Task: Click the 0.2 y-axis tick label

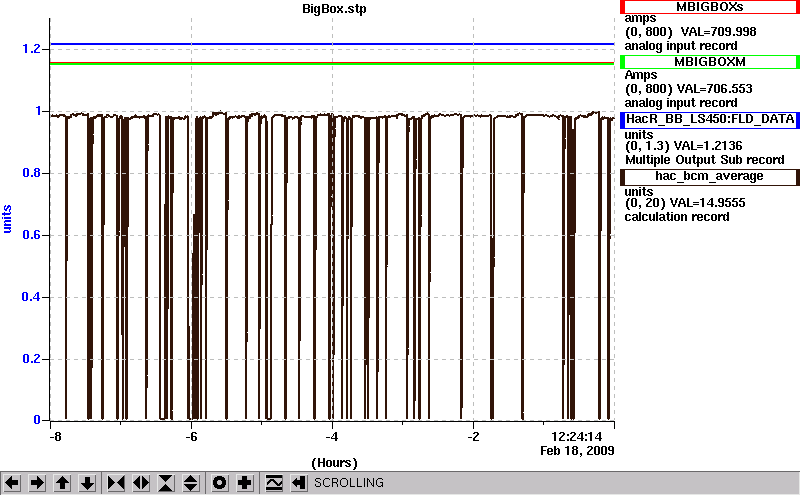Action: 31,359
